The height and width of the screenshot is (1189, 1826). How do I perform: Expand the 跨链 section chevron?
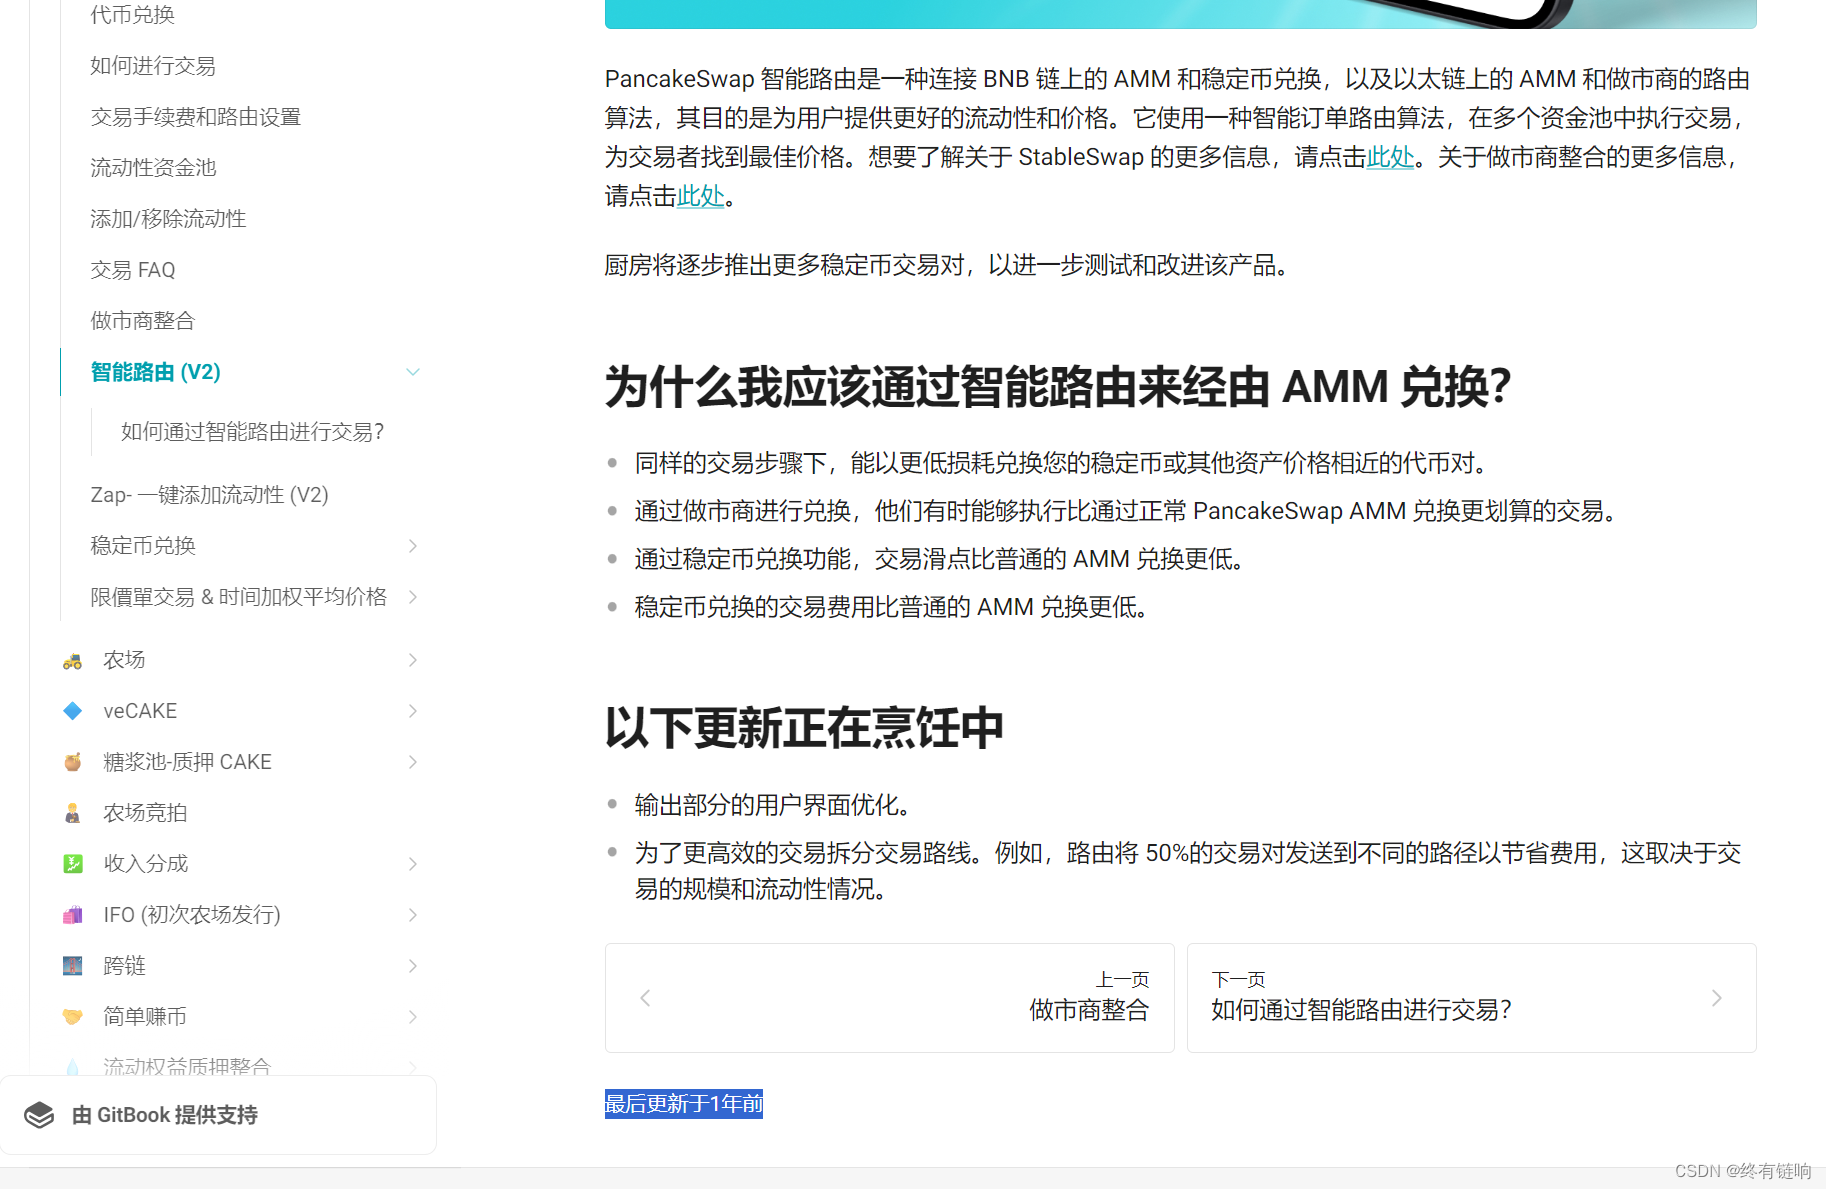[413, 966]
